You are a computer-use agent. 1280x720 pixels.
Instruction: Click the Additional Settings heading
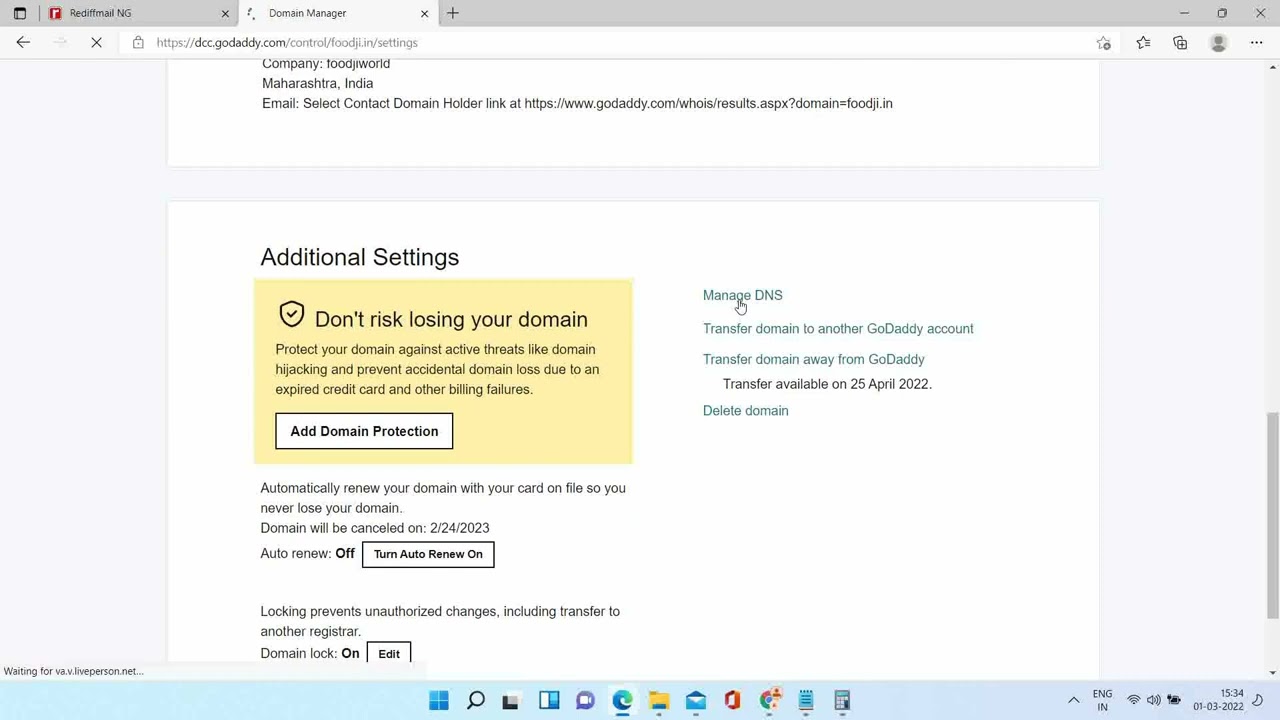[x=360, y=257]
